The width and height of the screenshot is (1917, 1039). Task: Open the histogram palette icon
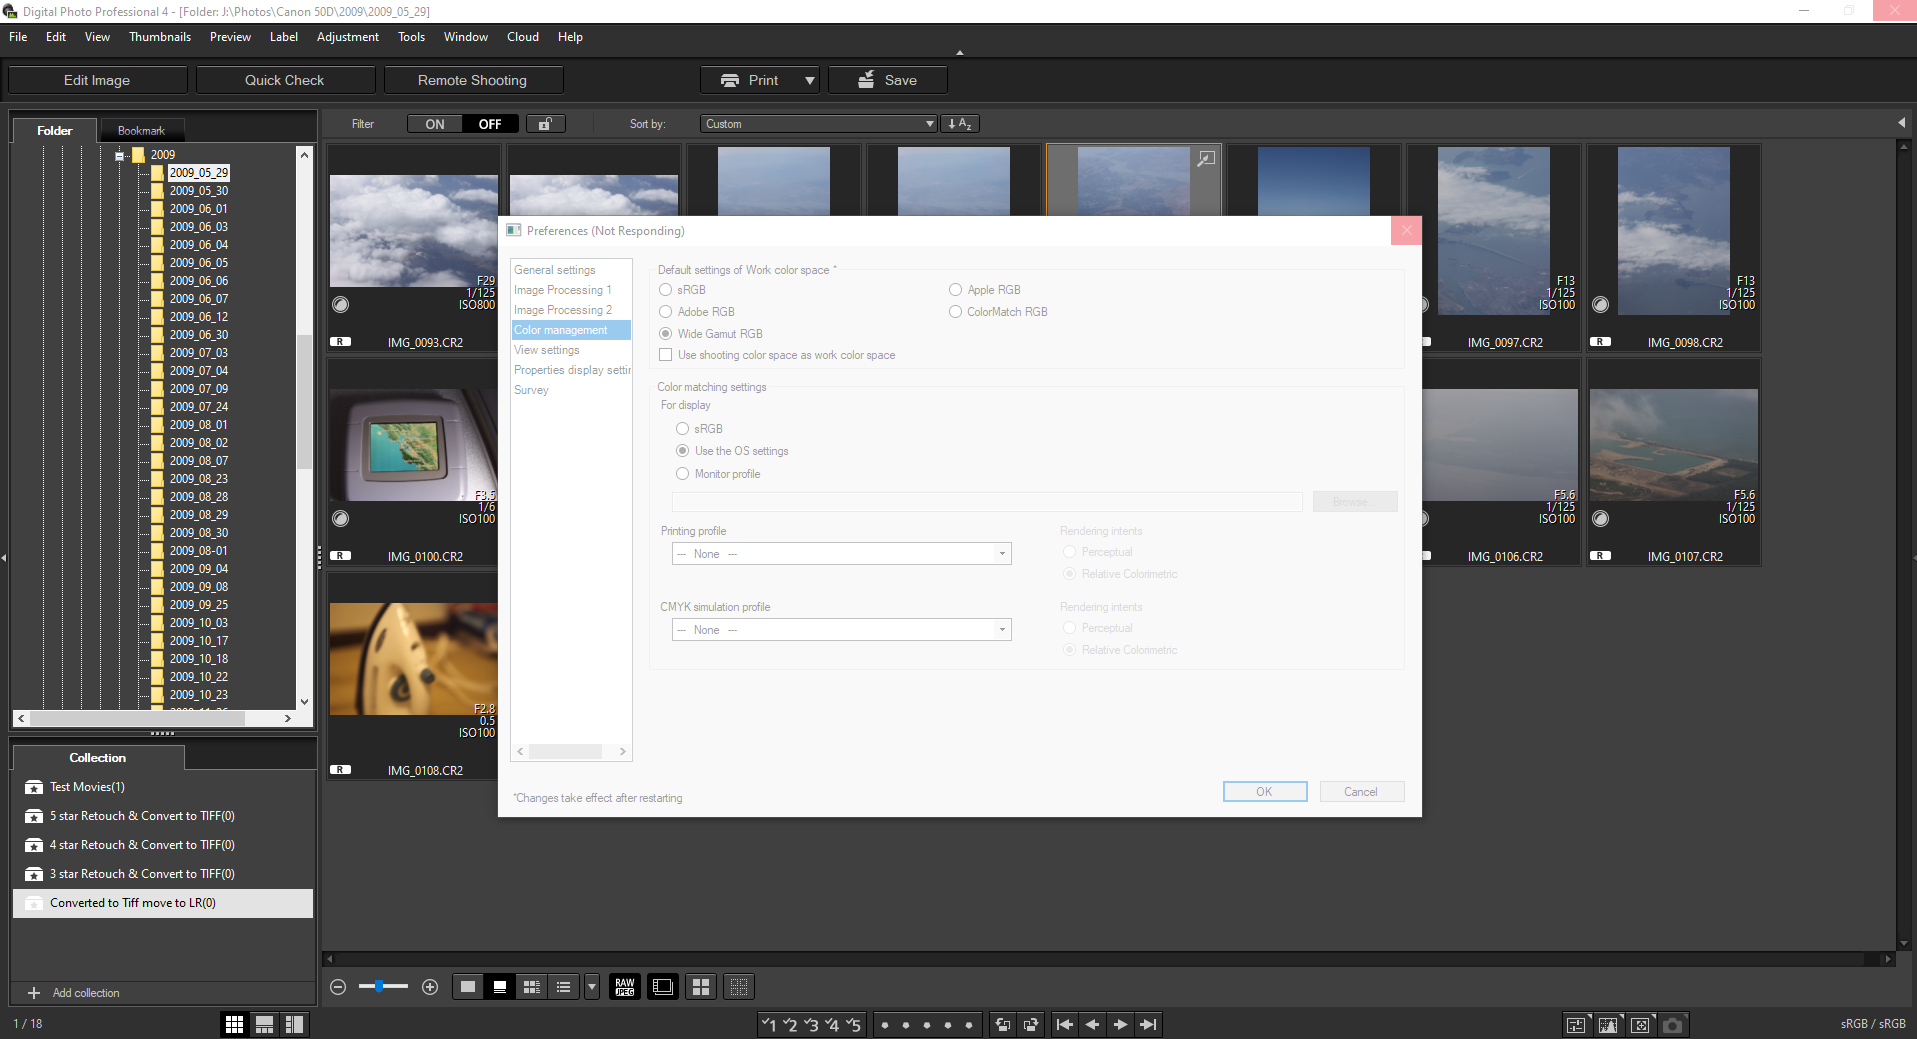point(1608,1024)
